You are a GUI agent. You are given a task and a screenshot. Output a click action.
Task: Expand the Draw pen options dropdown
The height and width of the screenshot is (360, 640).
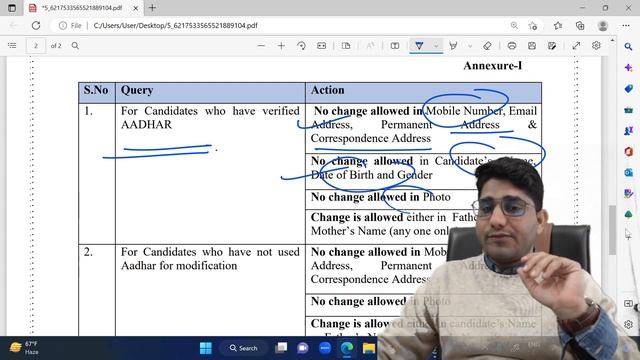coord(436,46)
